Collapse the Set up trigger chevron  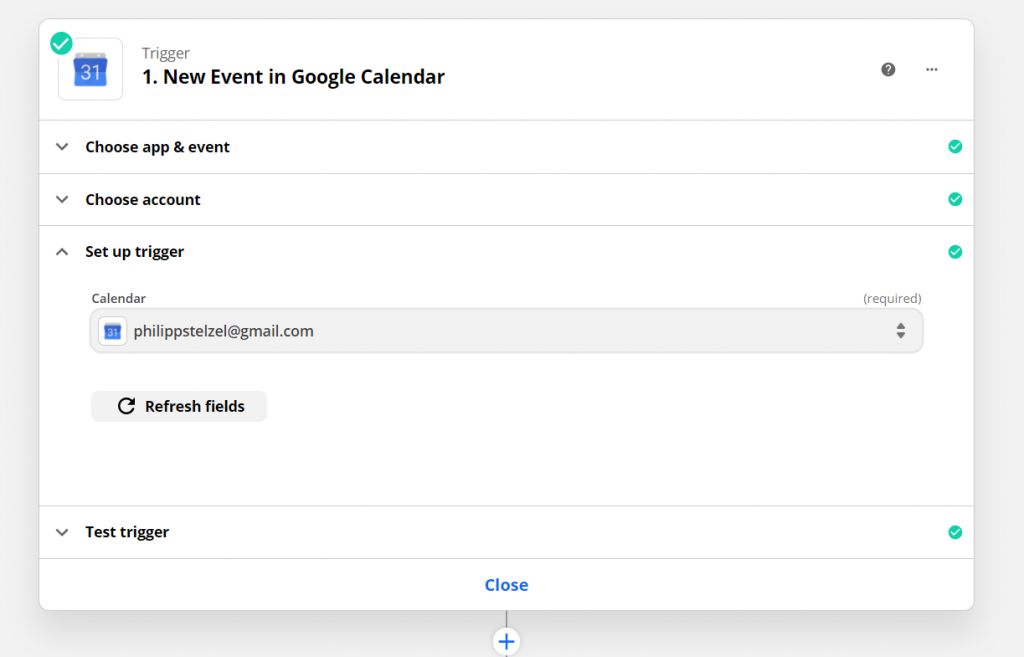pos(62,252)
